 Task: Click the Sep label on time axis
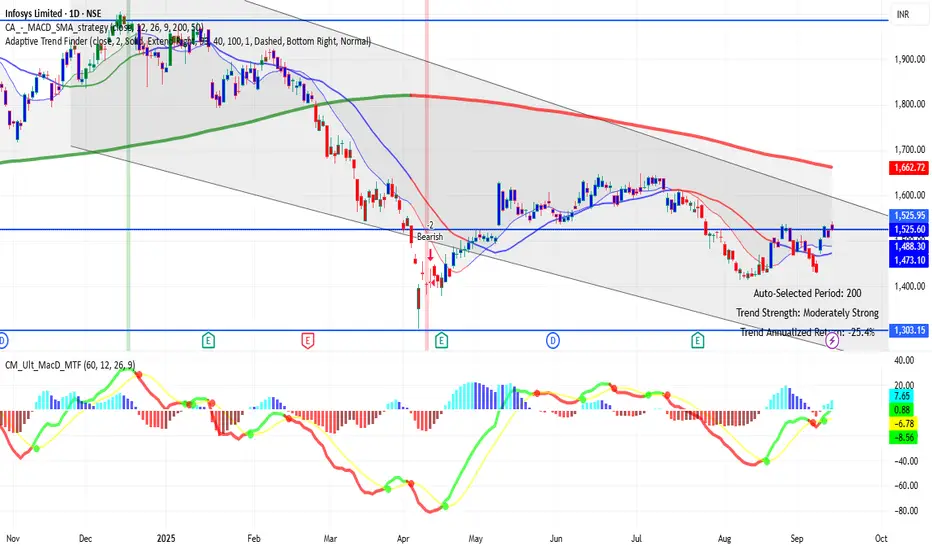(x=797, y=539)
